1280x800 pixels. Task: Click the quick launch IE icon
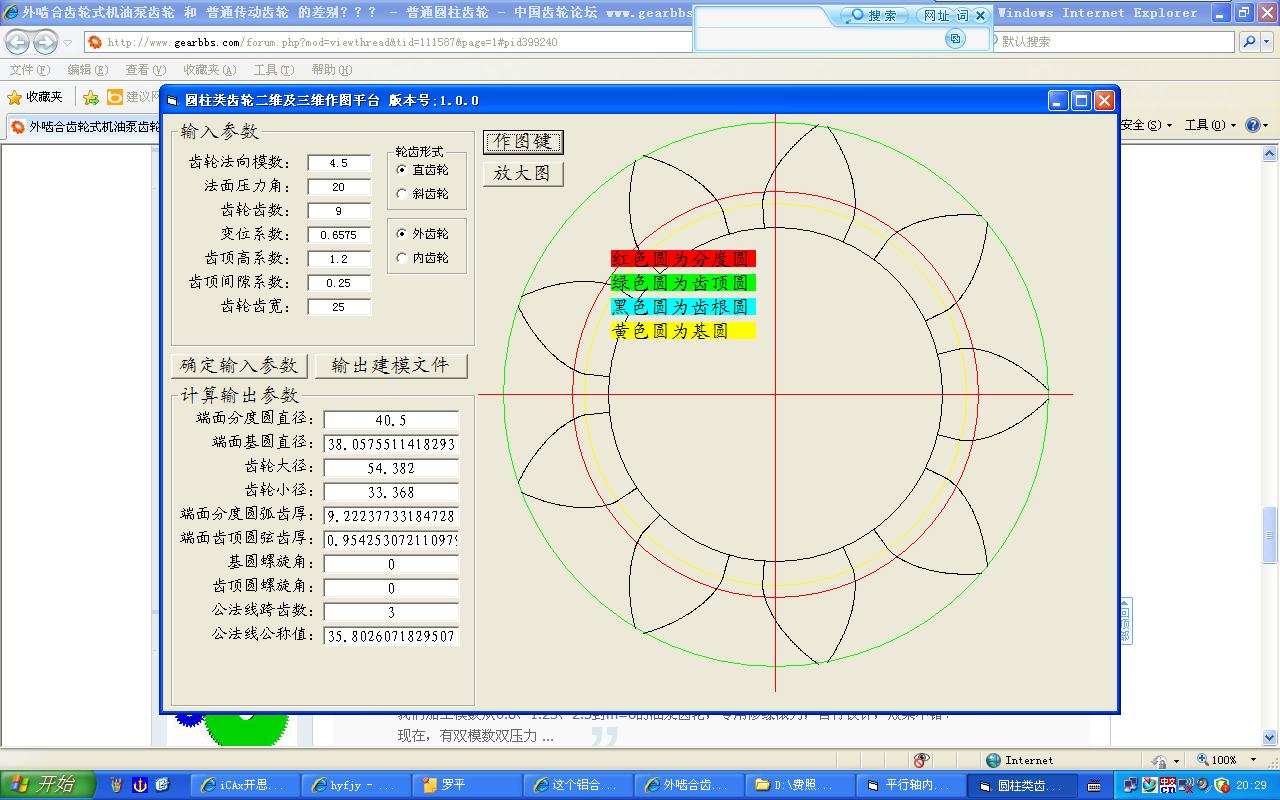[x=163, y=785]
